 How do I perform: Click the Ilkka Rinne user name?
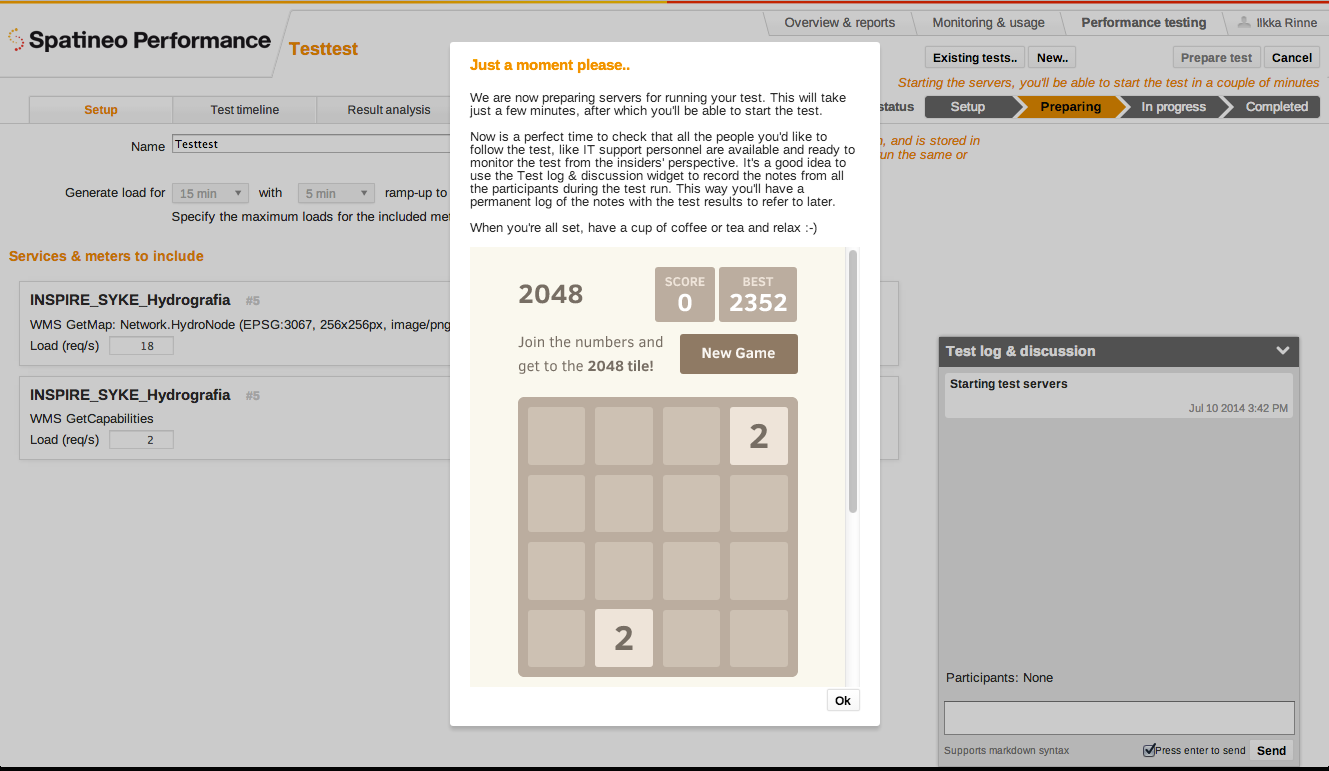pos(1287,22)
